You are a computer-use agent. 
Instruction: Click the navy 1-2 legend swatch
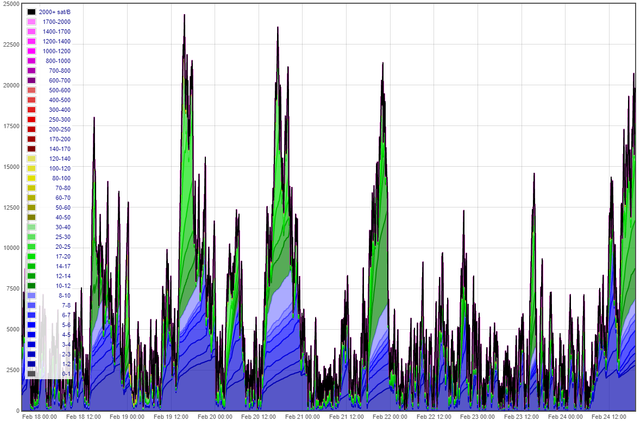[31, 364]
